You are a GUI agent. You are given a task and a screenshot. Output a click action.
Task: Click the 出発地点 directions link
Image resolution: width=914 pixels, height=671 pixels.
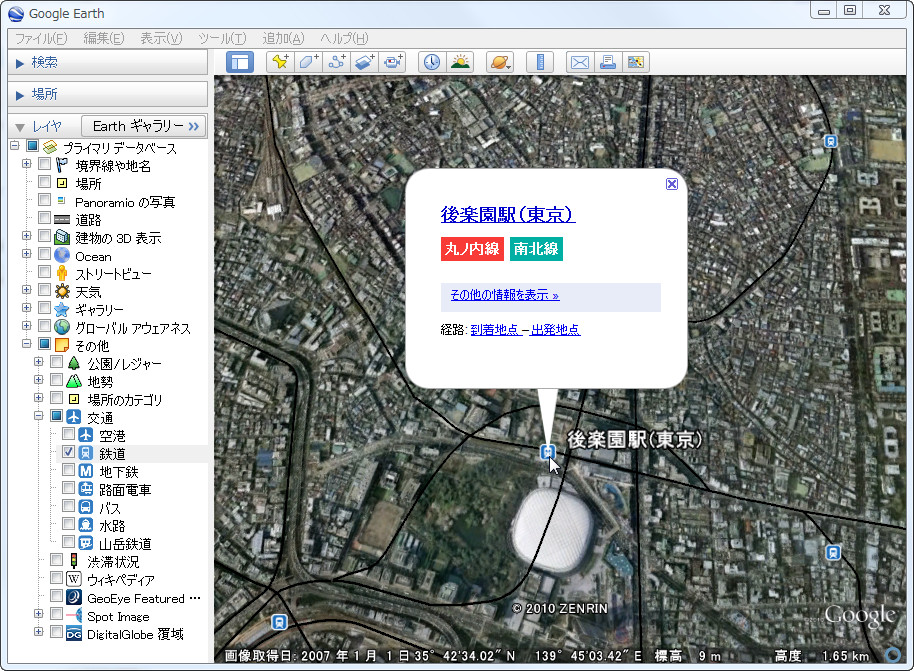[556, 330]
